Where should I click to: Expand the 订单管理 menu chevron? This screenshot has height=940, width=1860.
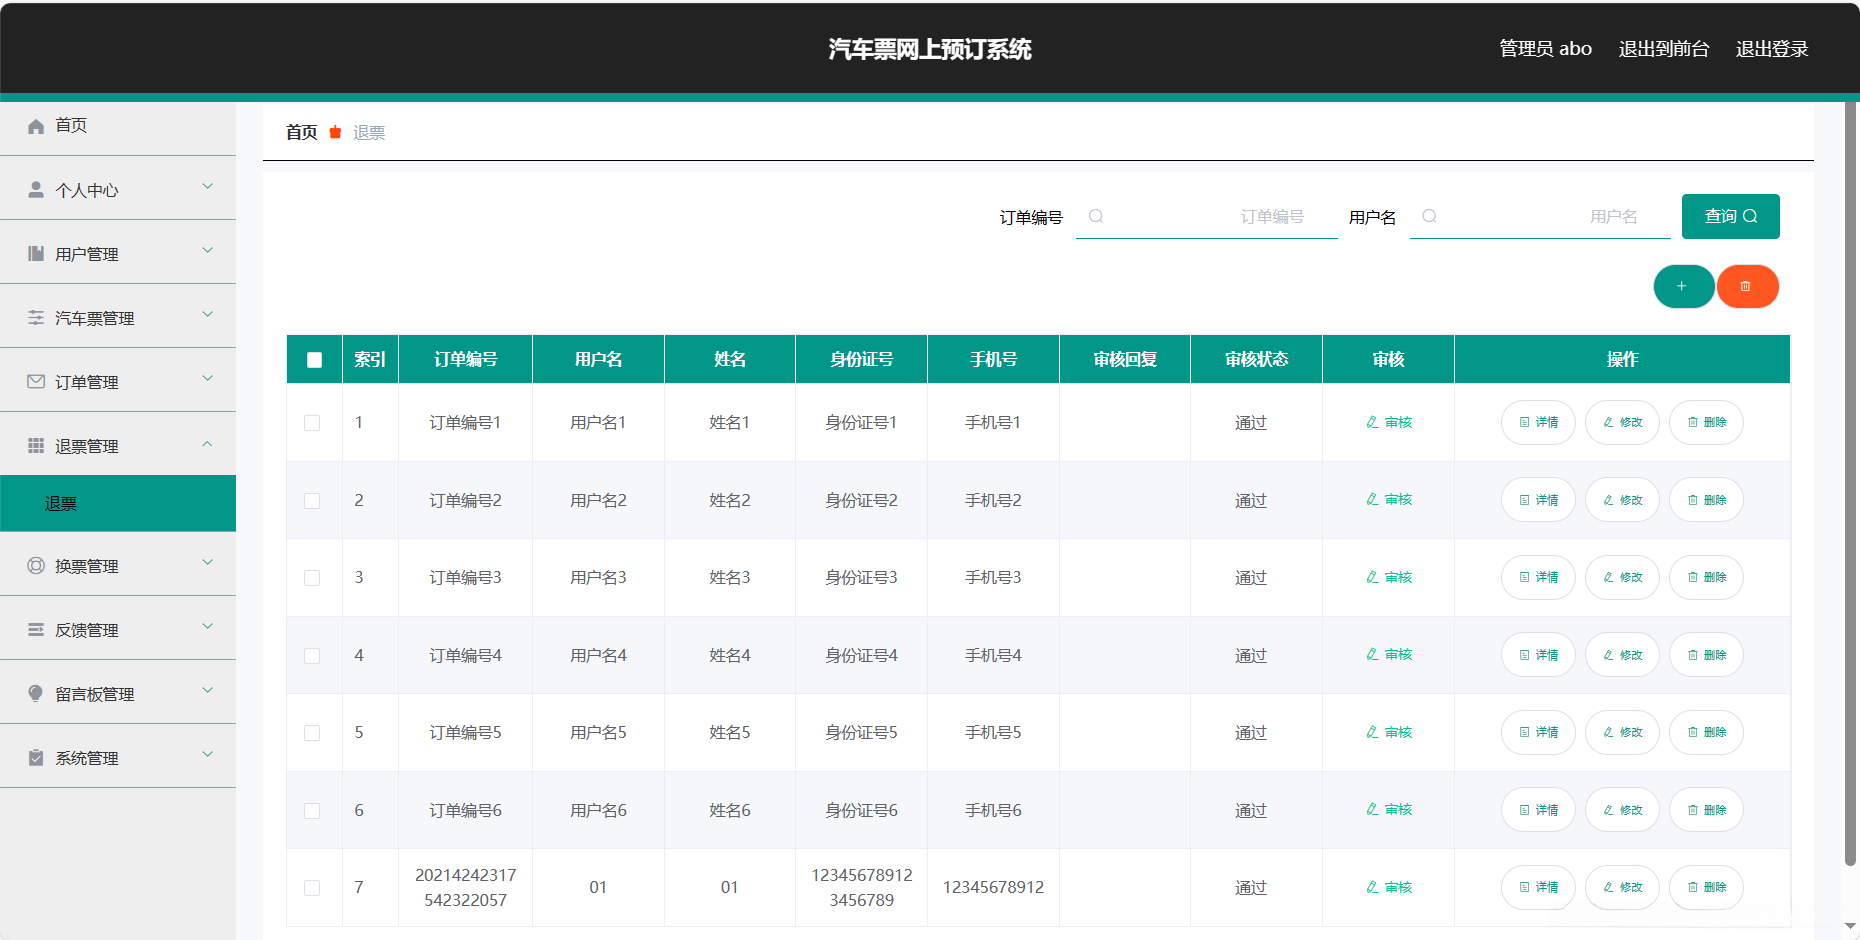(208, 379)
